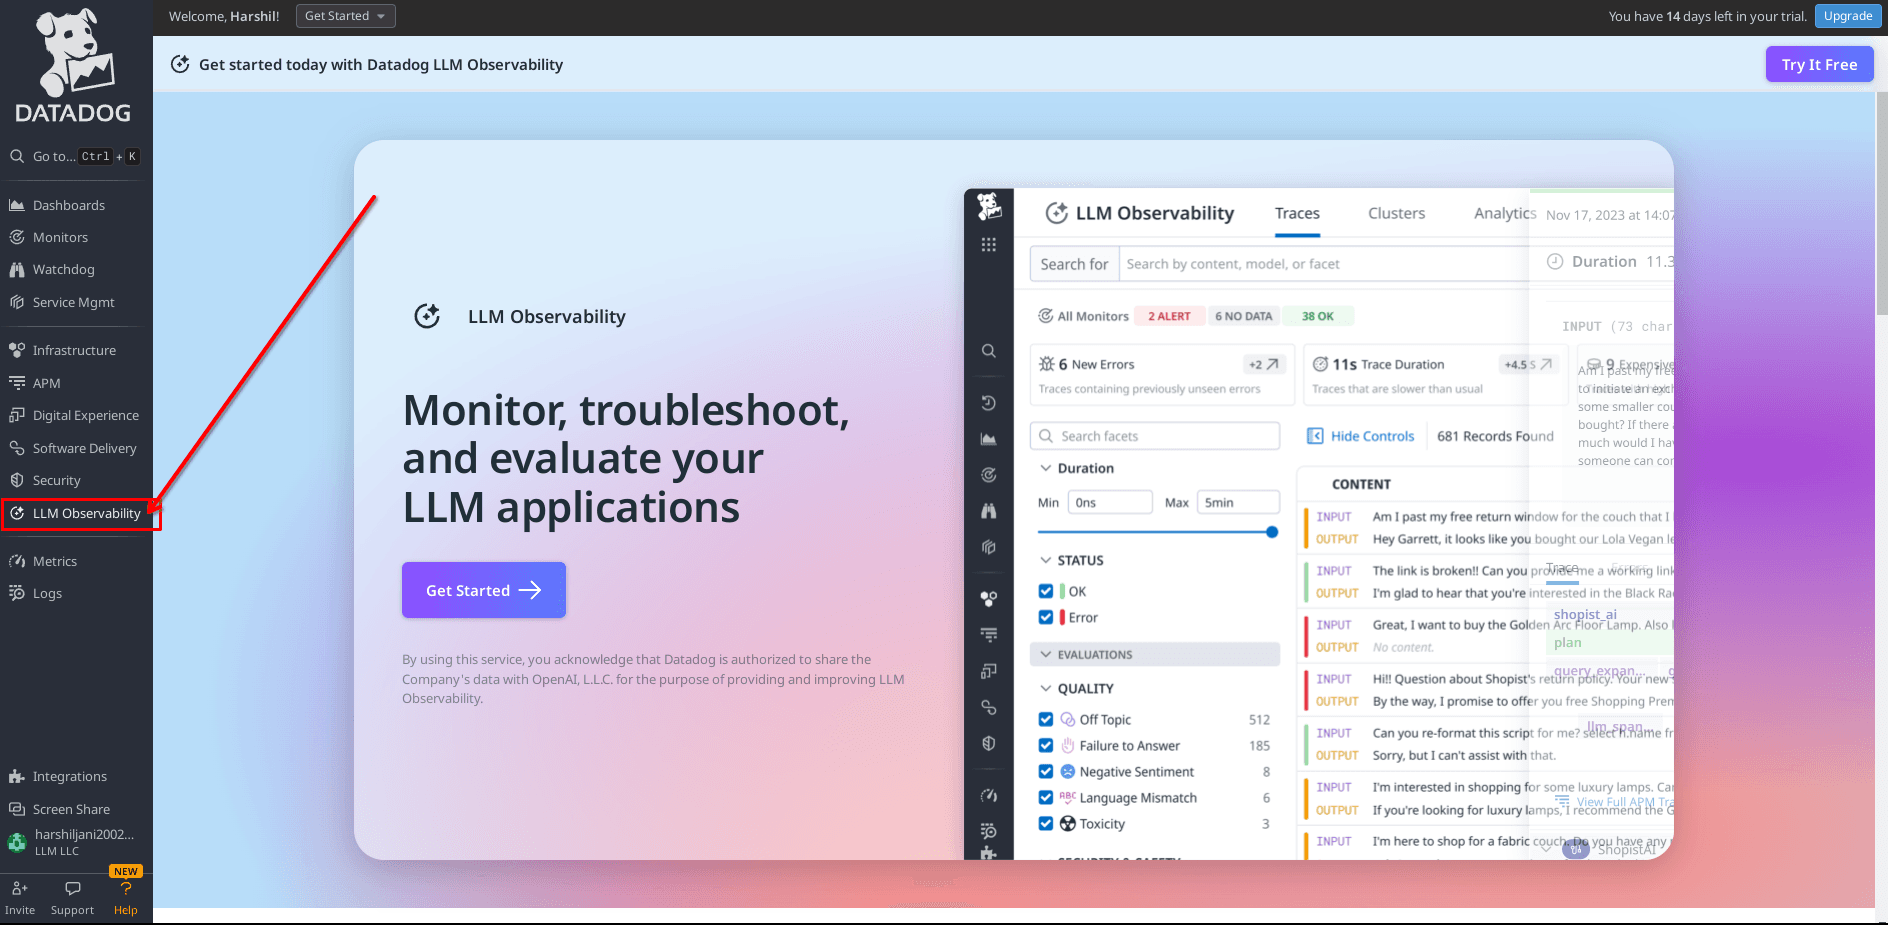Click the Get Started button
The width and height of the screenshot is (1888, 925).
(x=483, y=590)
